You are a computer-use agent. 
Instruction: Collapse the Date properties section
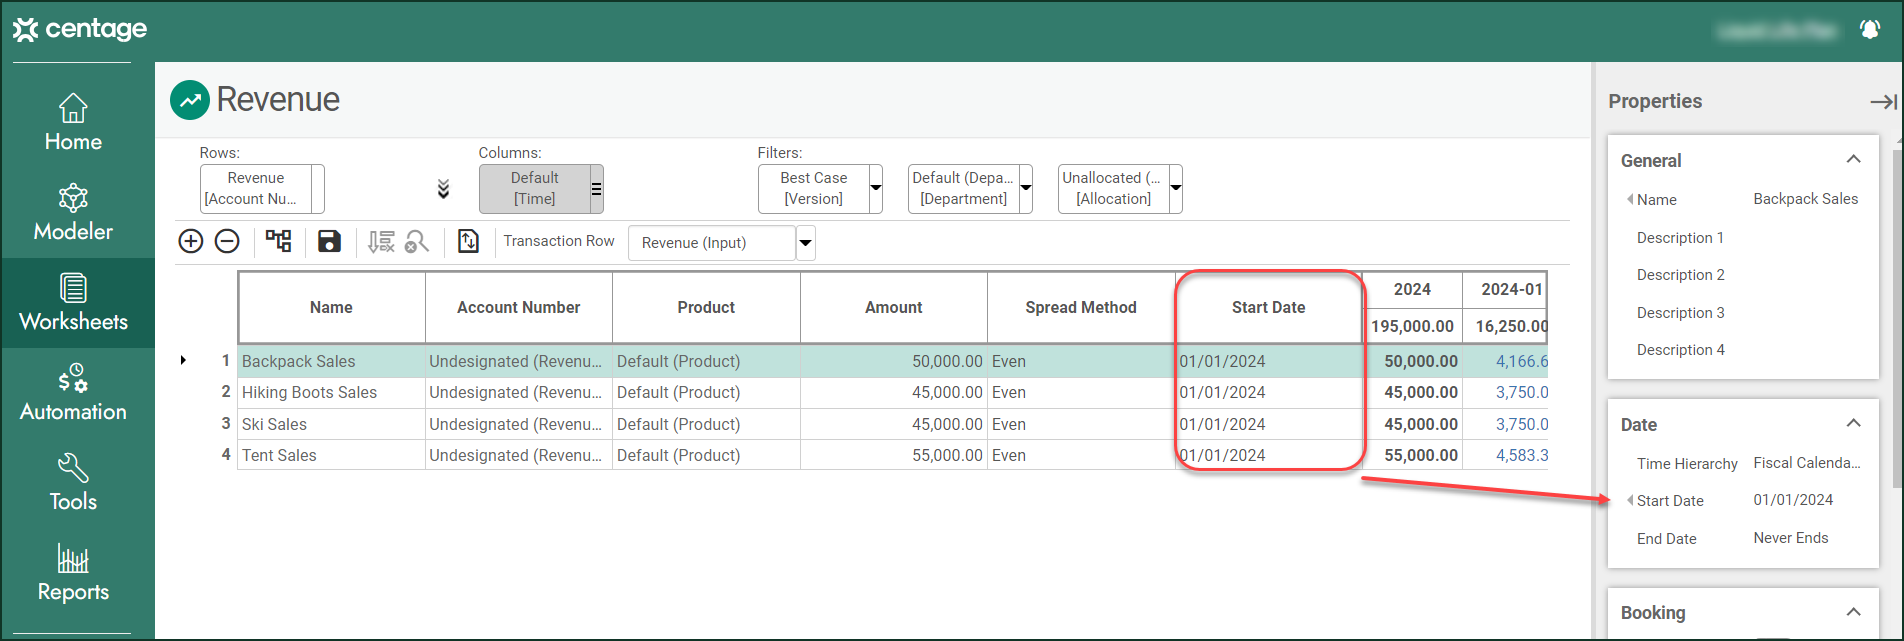(x=1853, y=424)
